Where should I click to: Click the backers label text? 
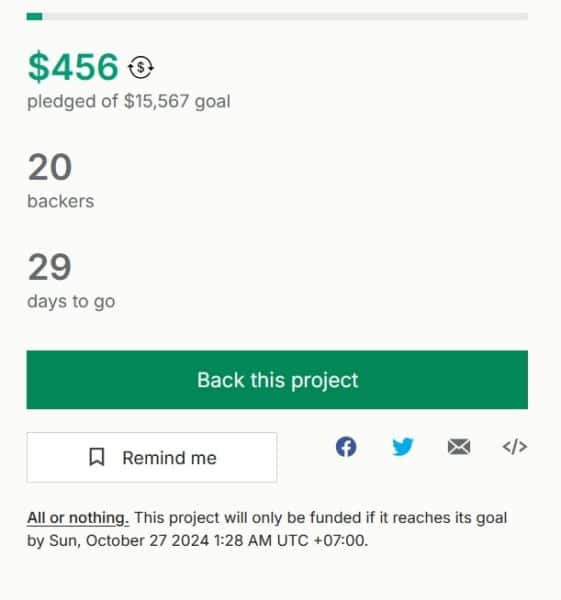[60, 201]
